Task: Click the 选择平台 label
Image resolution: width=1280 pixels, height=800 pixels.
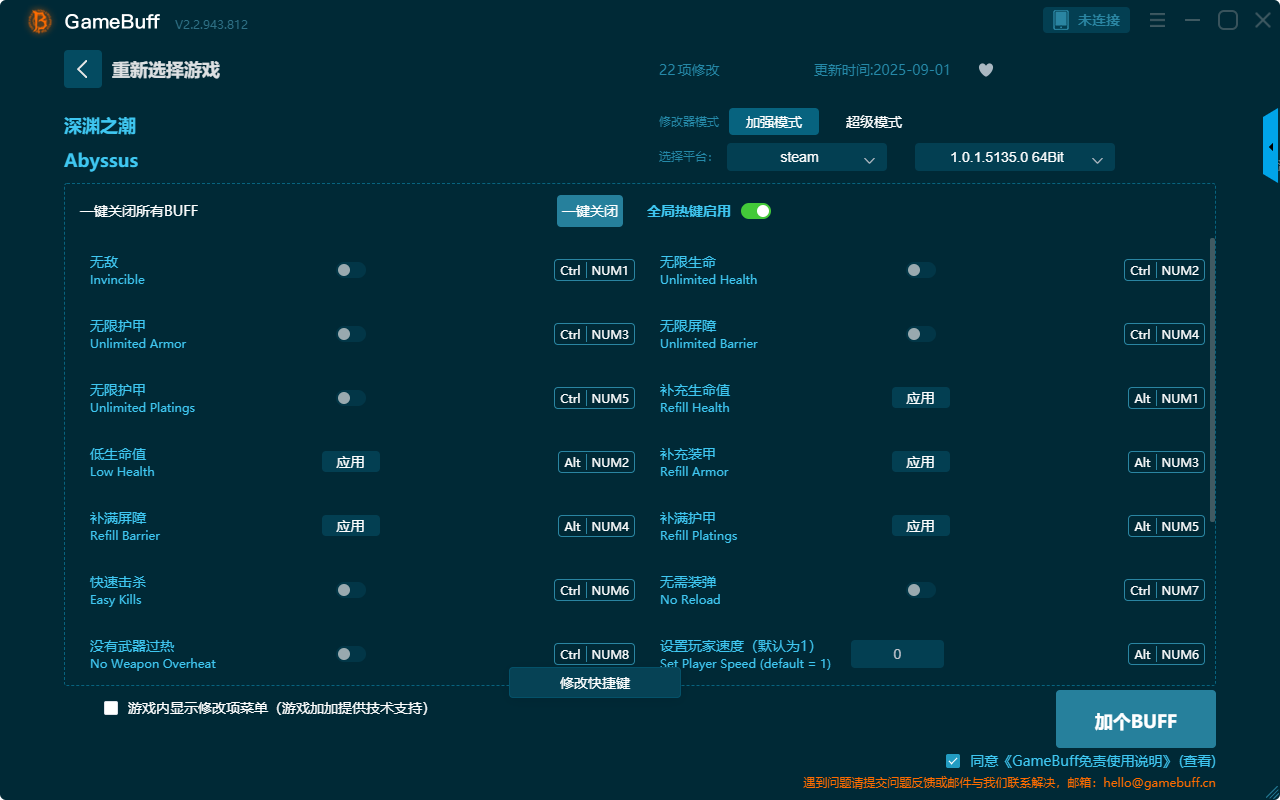Action: click(687, 157)
